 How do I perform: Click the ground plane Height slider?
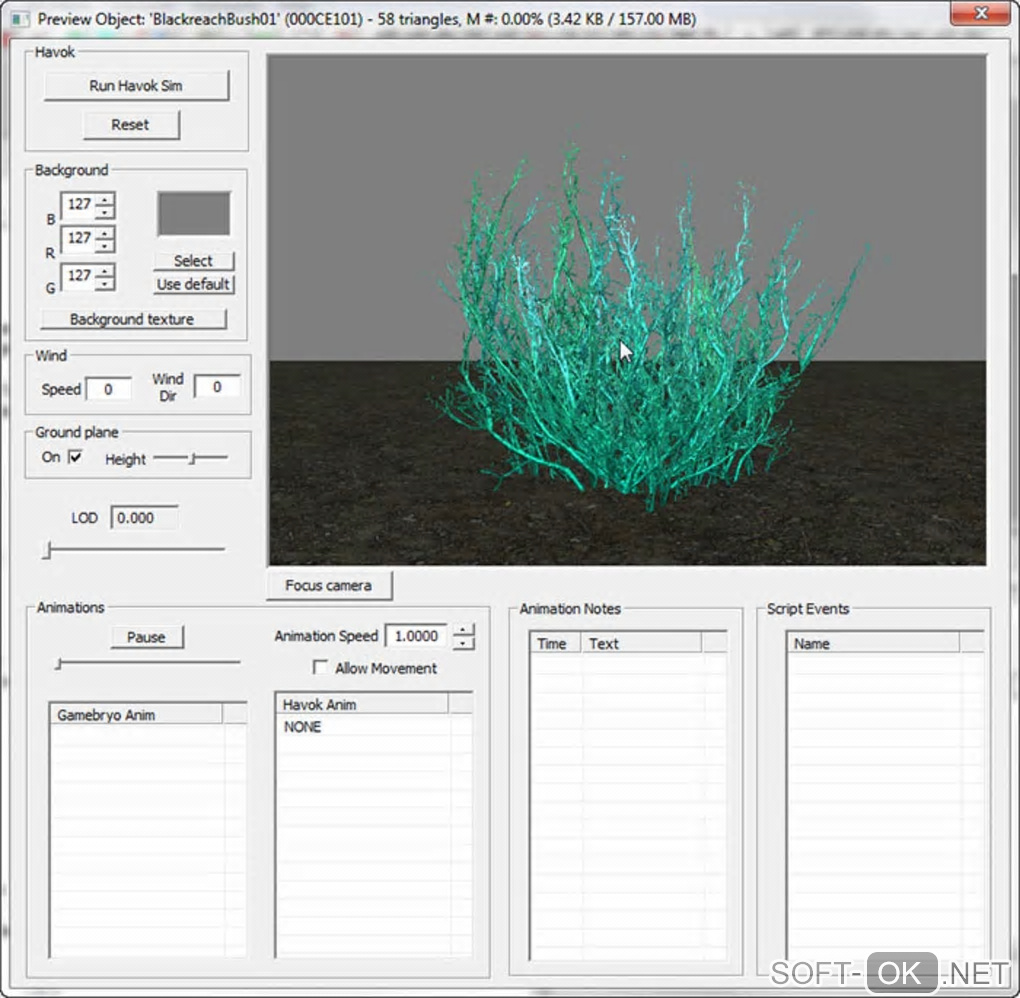[x=191, y=459]
